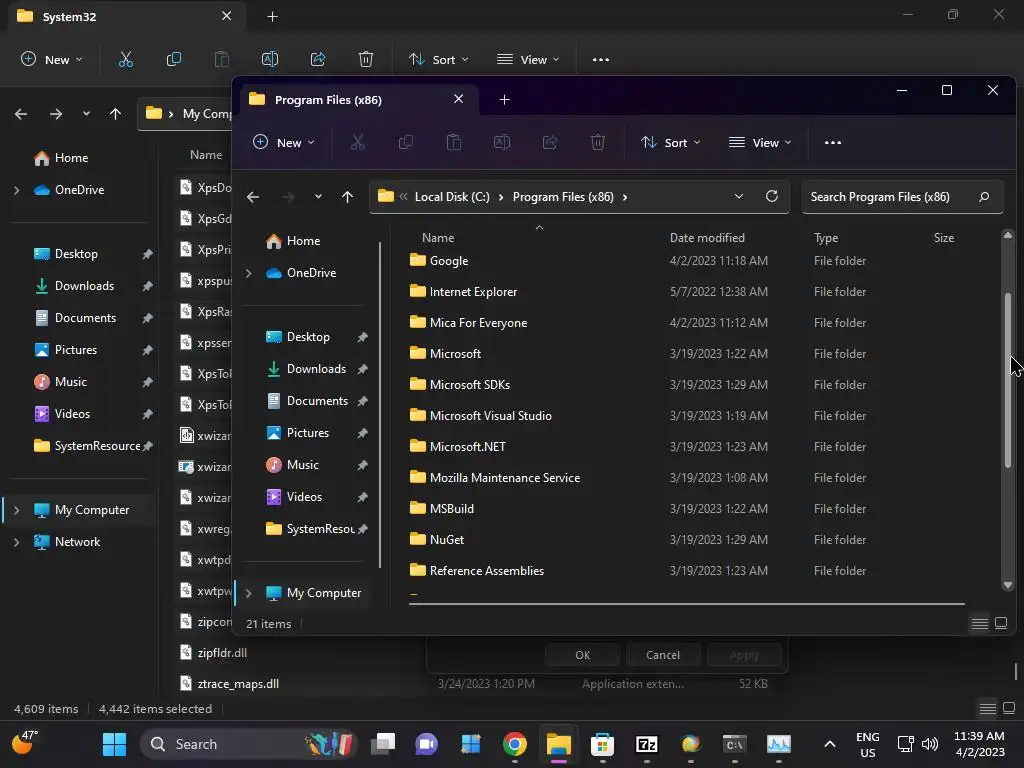The width and height of the screenshot is (1024, 768).
Task: Open View dropdown in System32 window
Action: point(528,59)
